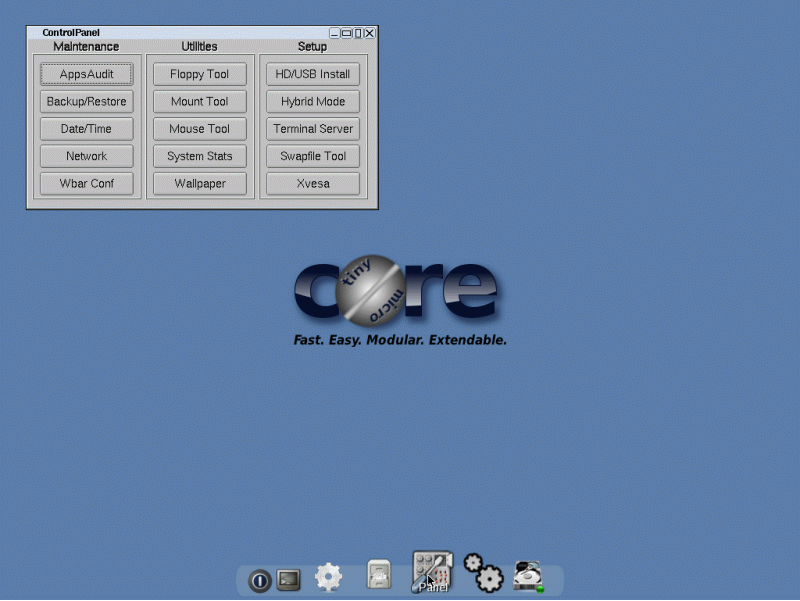Show System Stats
Image resolution: width=800 pixels, height=601 pixels.
200,156
